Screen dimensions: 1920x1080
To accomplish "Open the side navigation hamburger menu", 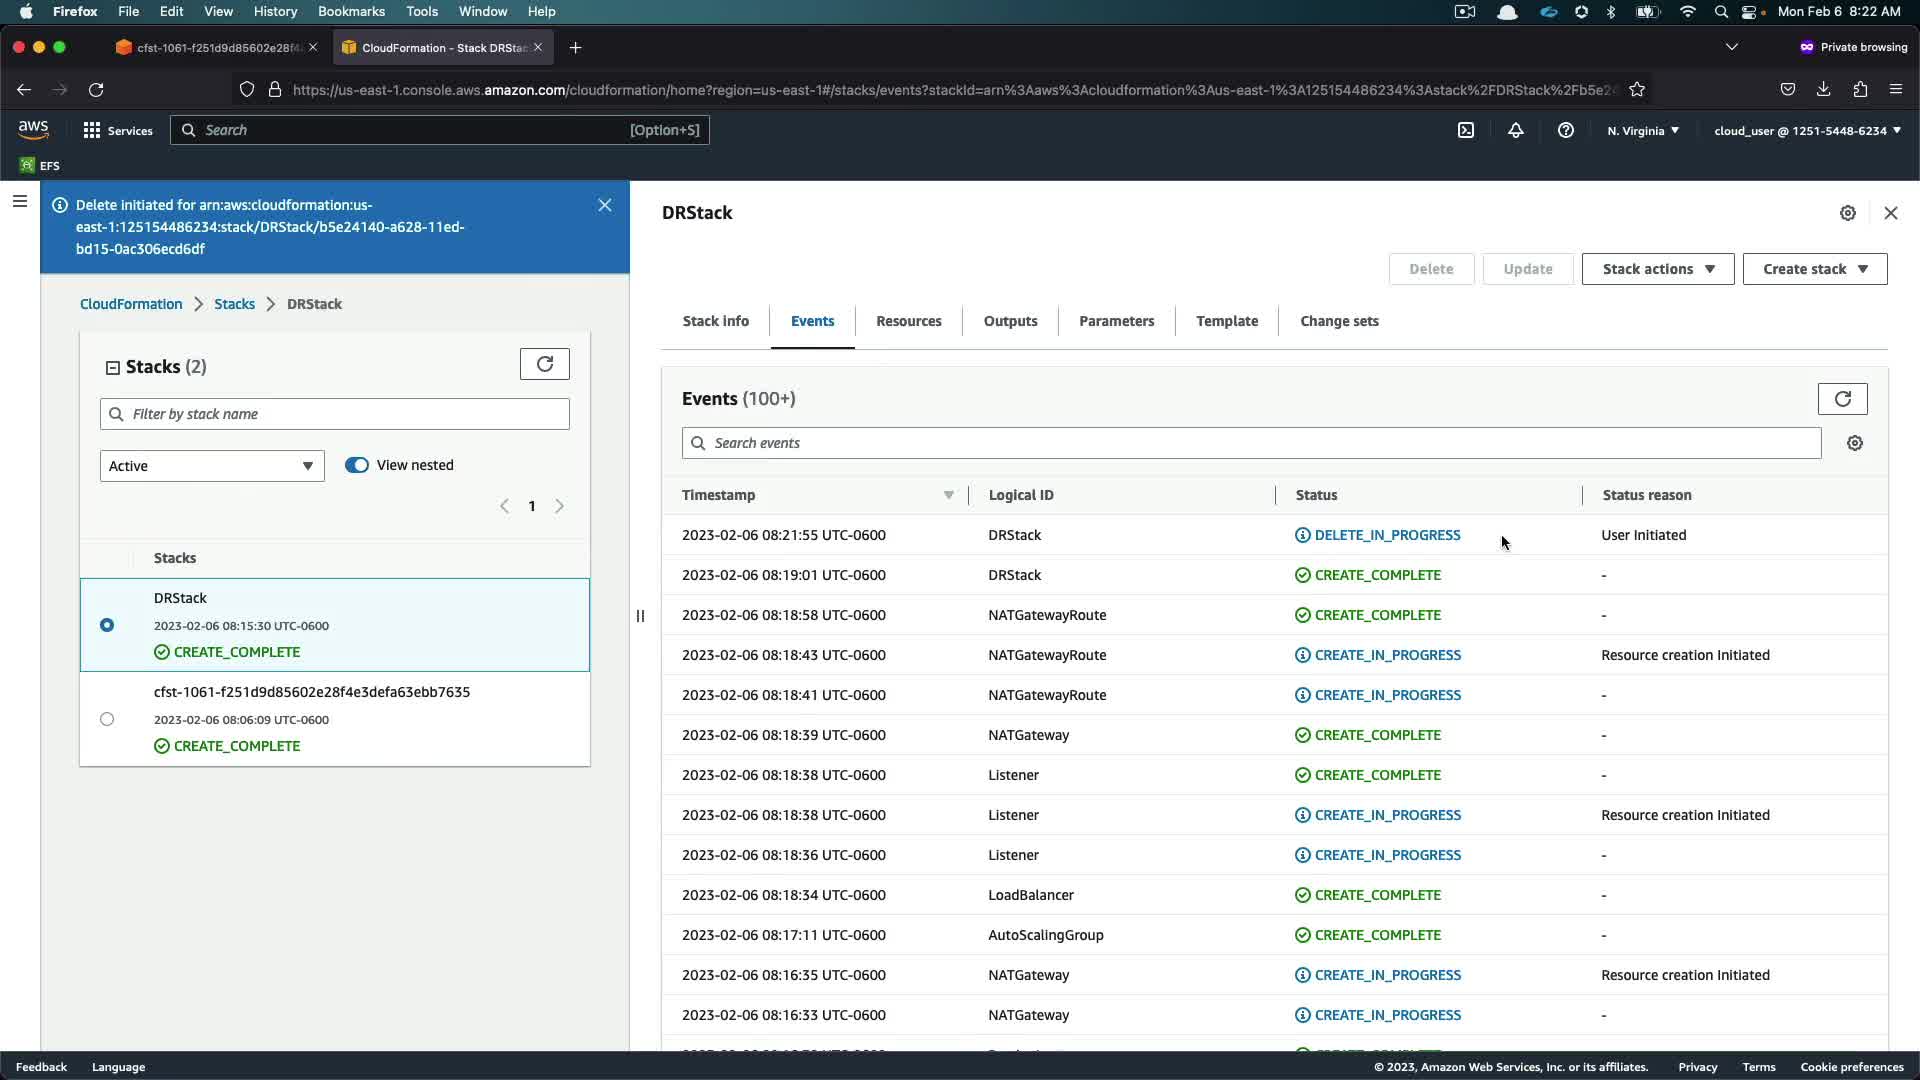I will point(19,202).
